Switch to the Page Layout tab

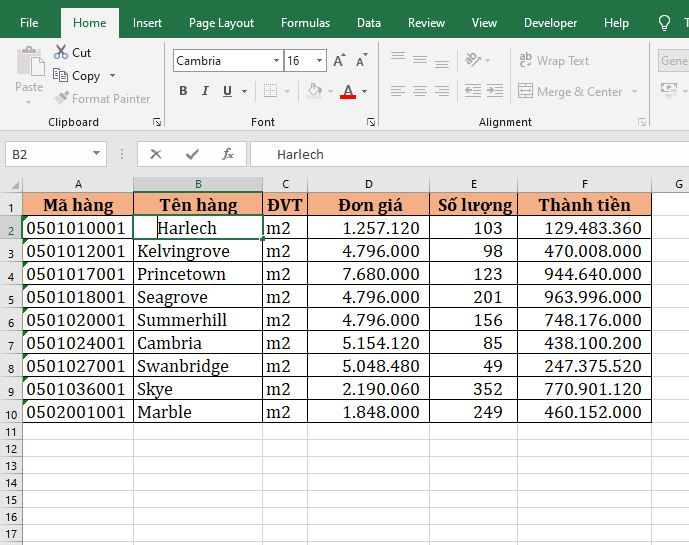(221, 23)
